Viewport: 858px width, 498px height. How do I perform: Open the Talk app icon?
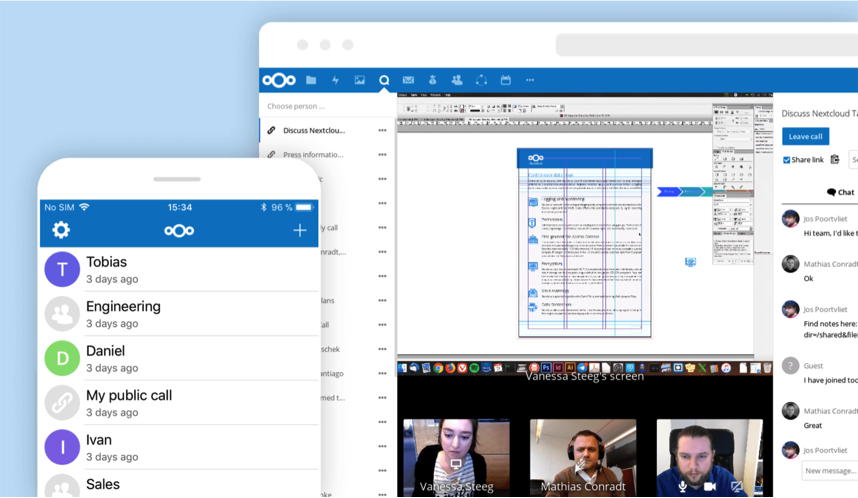(384, 80)
